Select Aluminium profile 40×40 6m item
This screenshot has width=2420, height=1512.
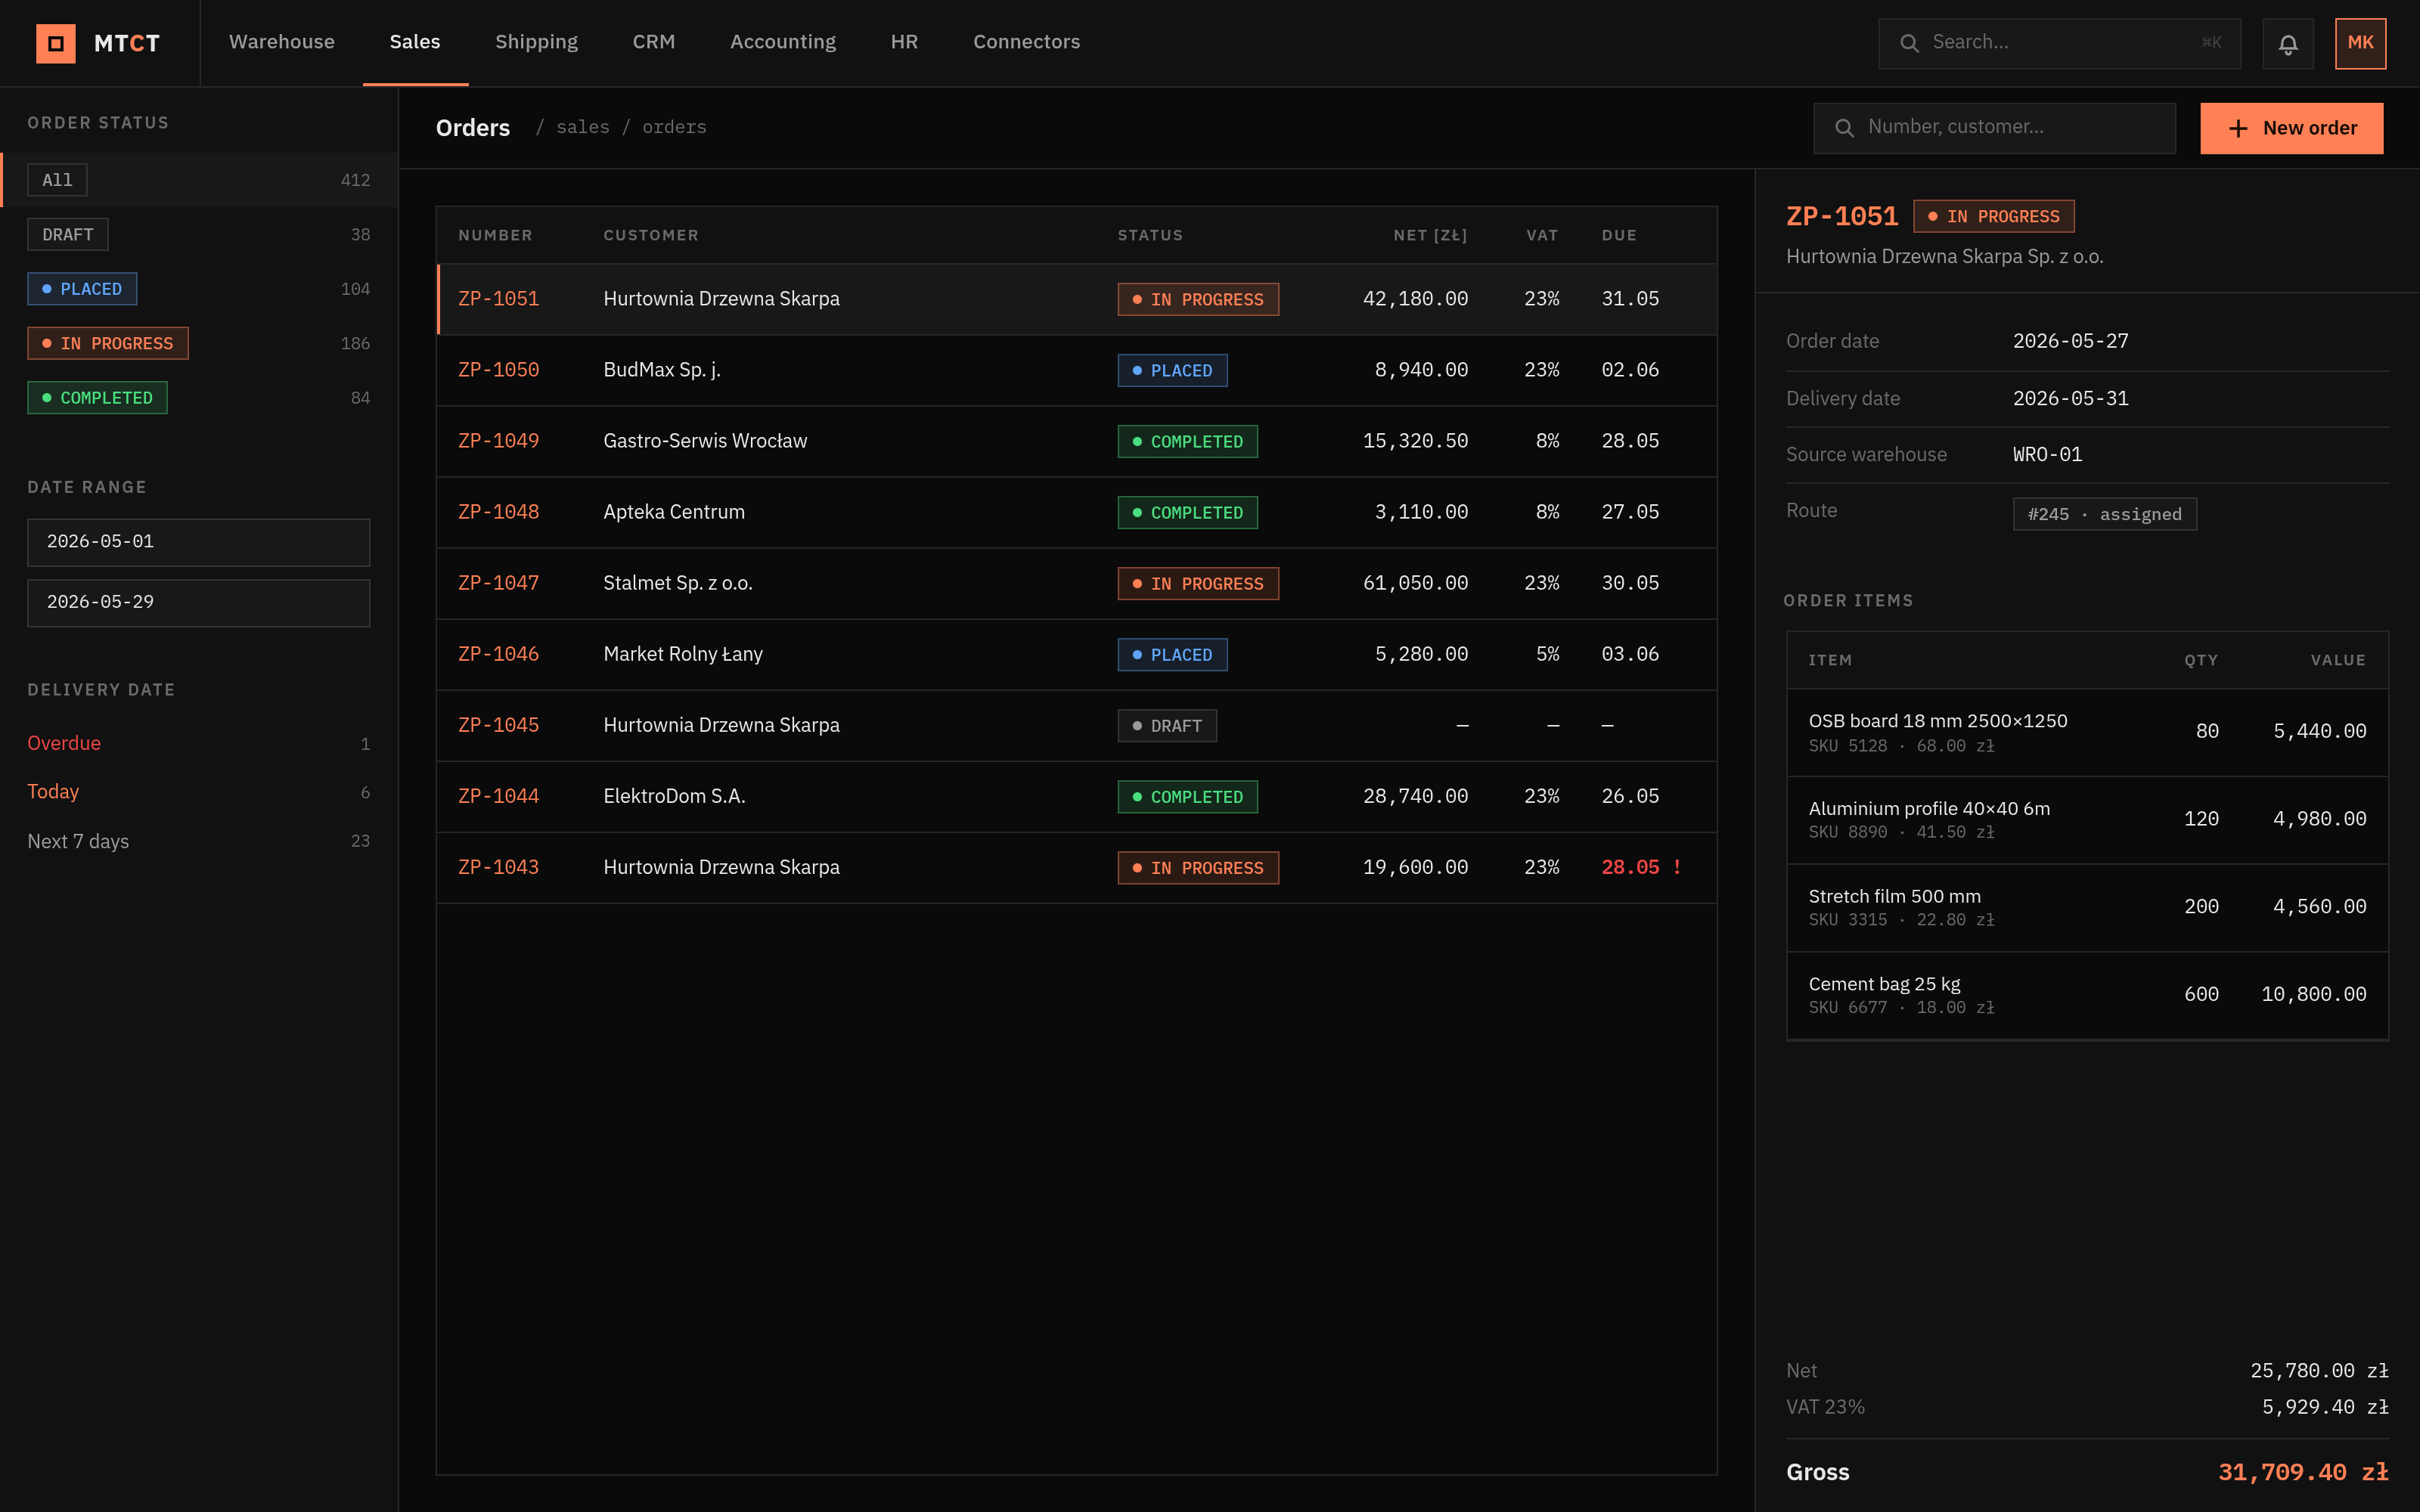pyautogui.click(x=2087, y=820)
